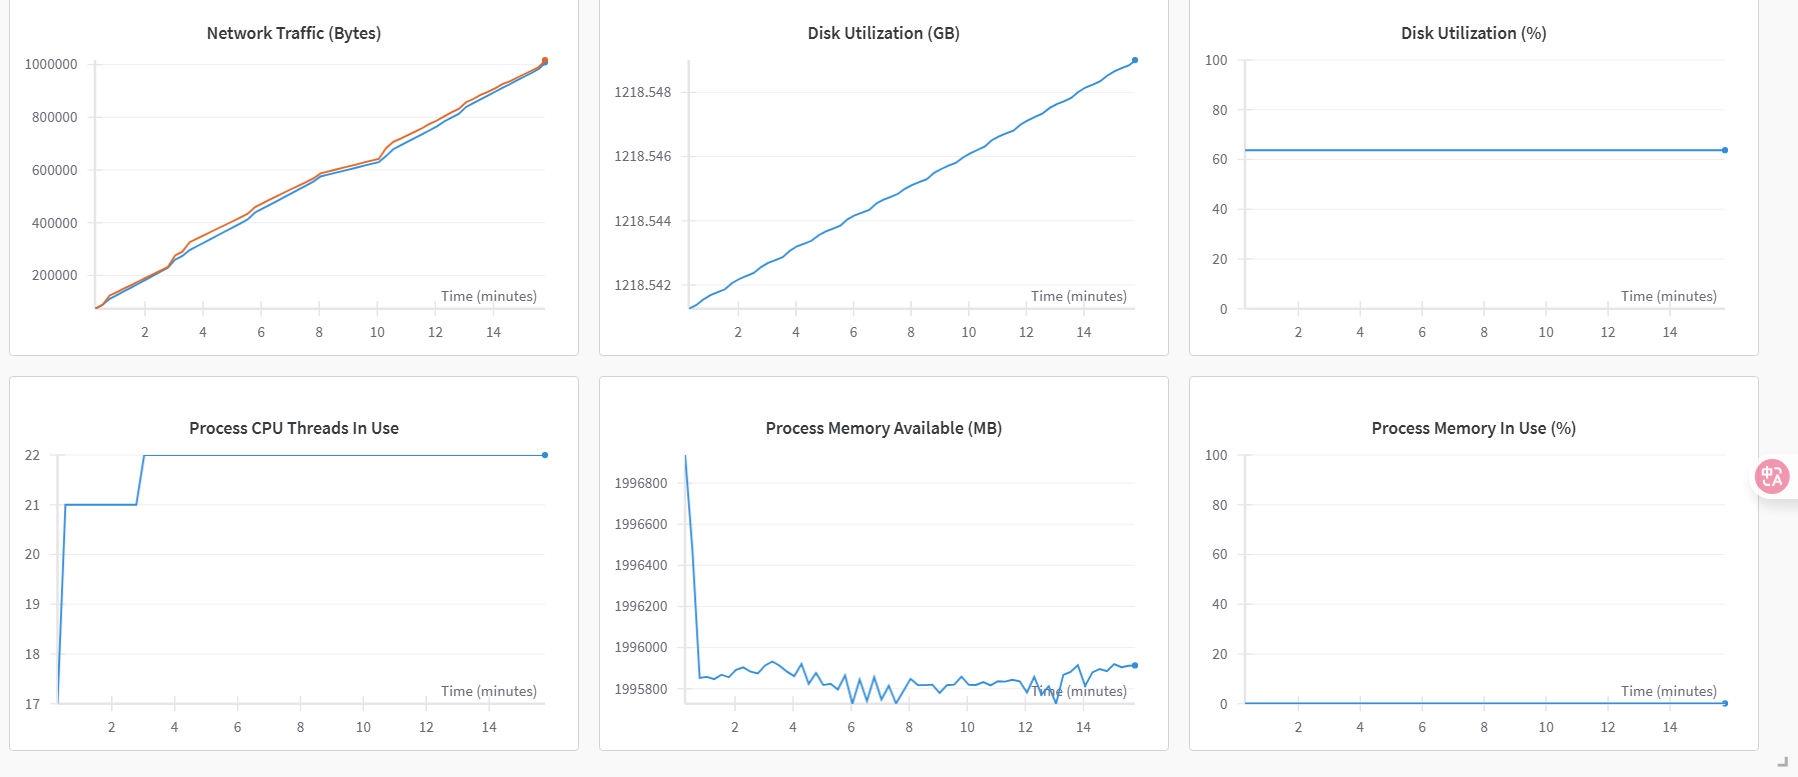Click the Process CPU Threads end-point dot

tap(545, 455)
